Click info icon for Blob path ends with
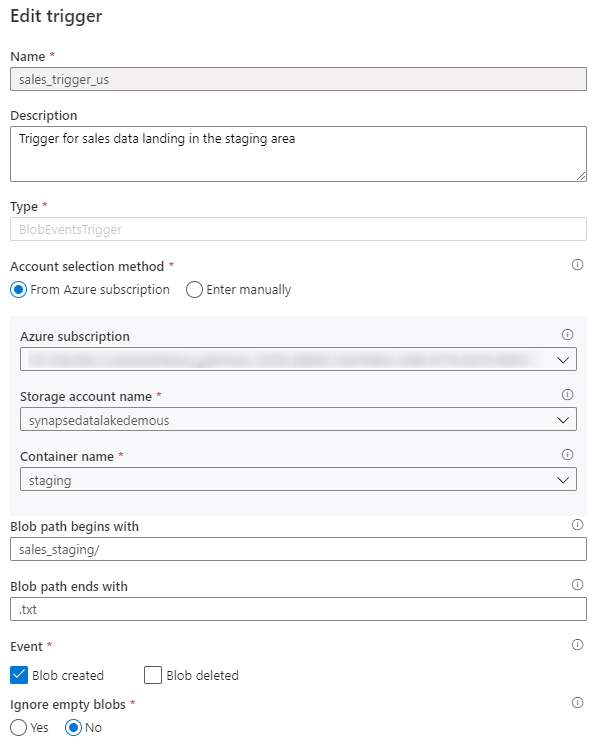This screenshot has width=598, height=744. point(577,584)
